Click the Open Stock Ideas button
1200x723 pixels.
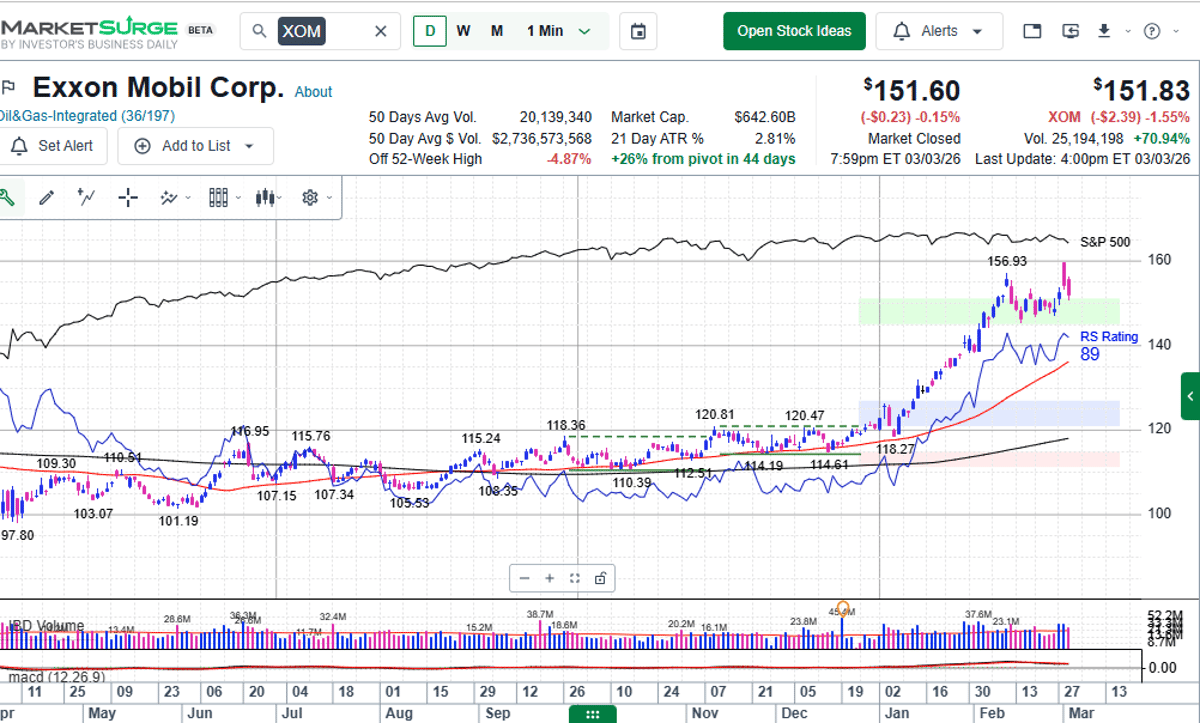click(x=794, y=31)
